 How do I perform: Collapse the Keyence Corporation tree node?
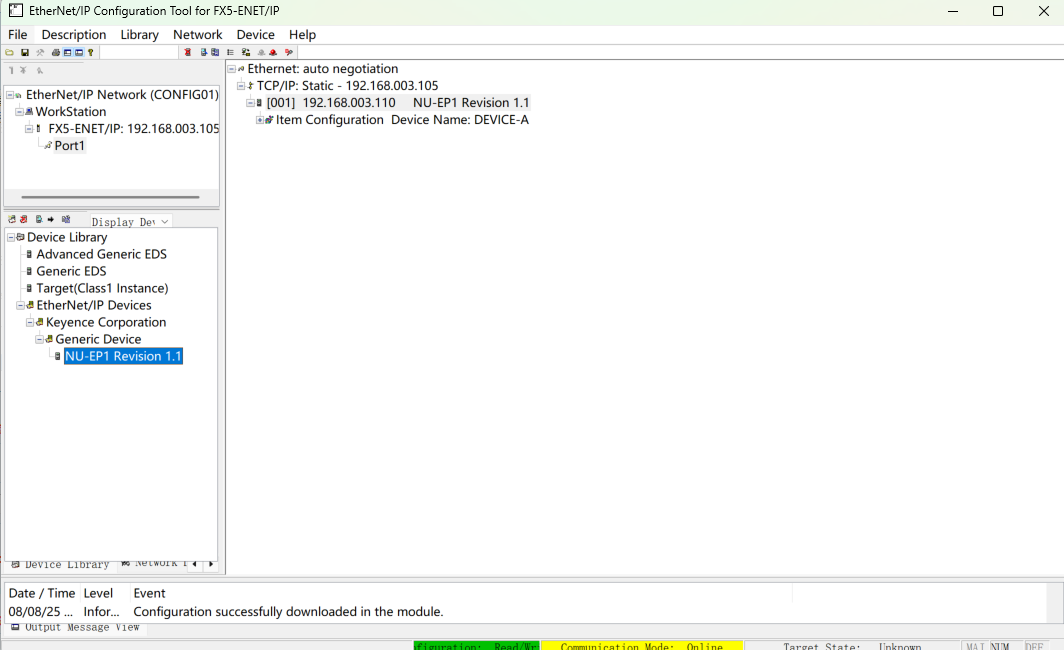click(x=30, y=322)
